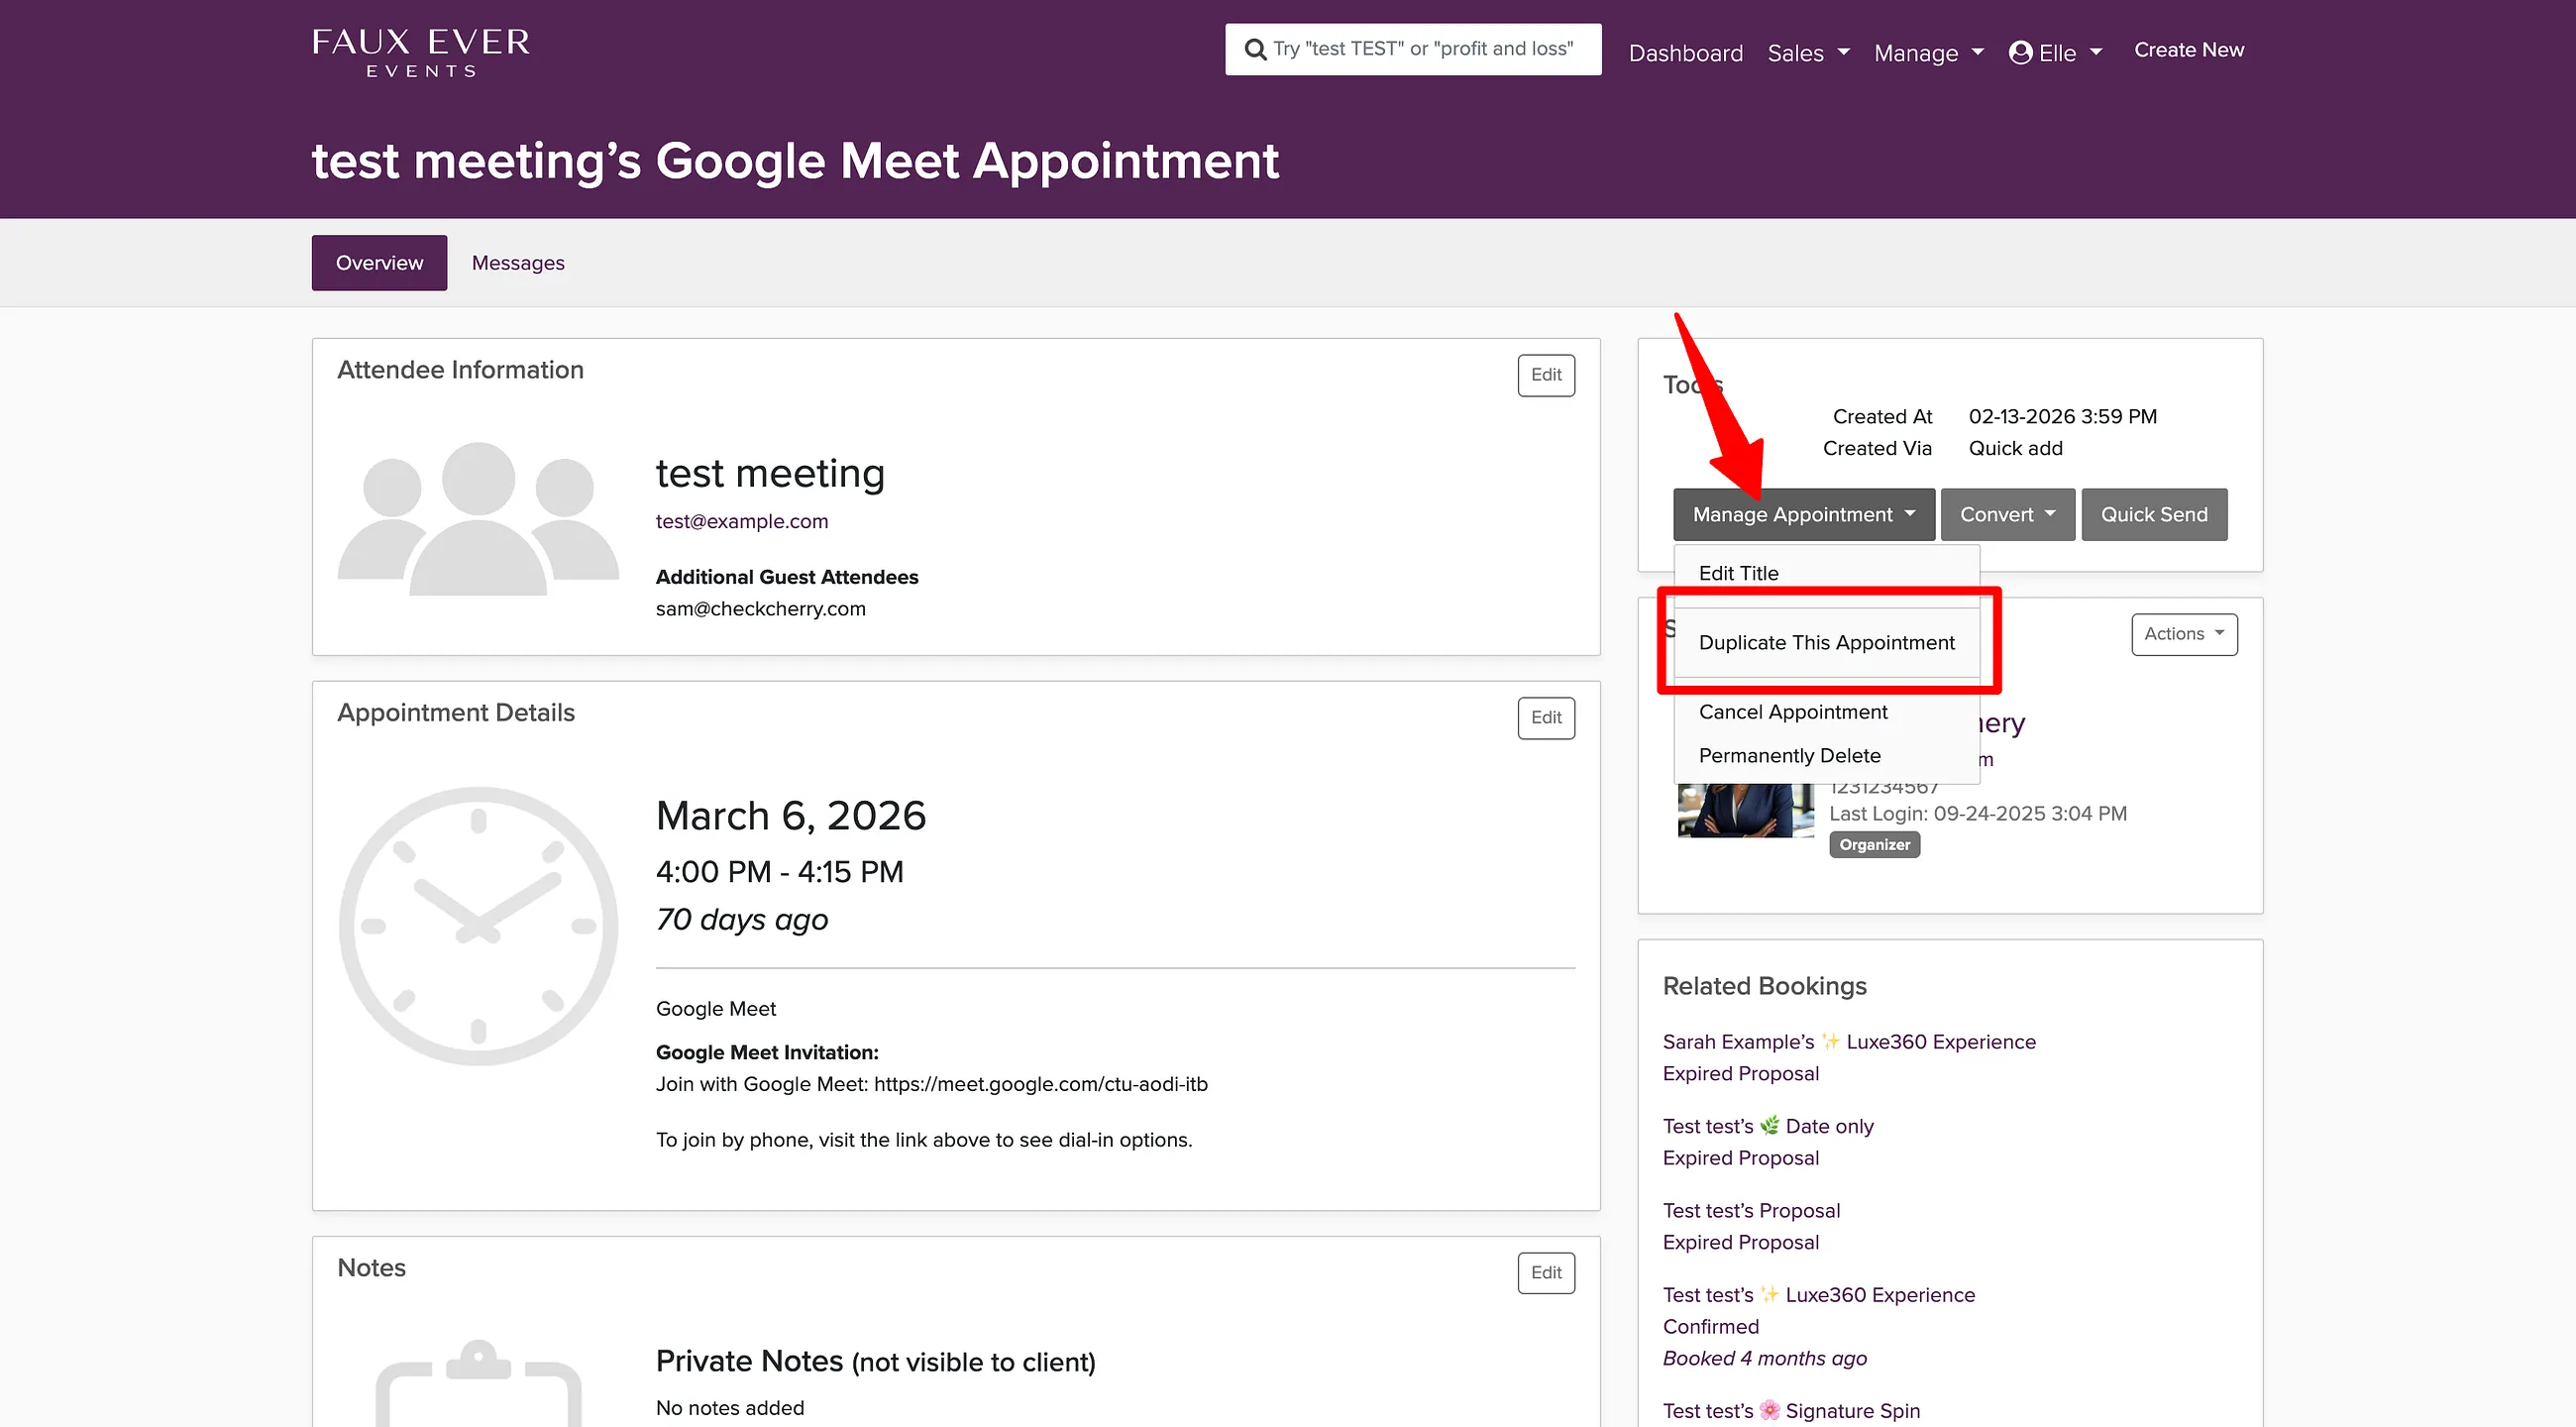Choose Cancel Appointment from menu
Image resolution: width=2576 pixels, height=1427 pixels.
[1793, 711]
